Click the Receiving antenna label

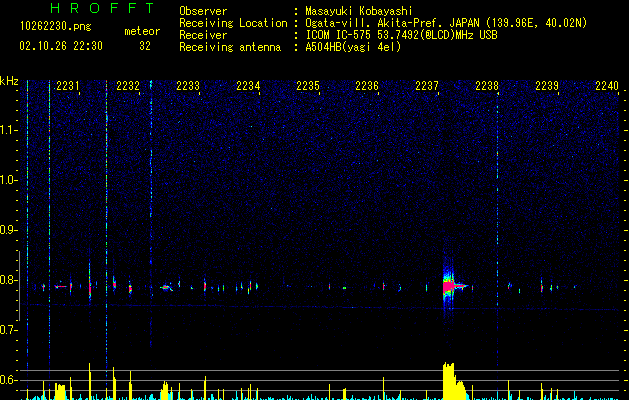click(230, 47)
